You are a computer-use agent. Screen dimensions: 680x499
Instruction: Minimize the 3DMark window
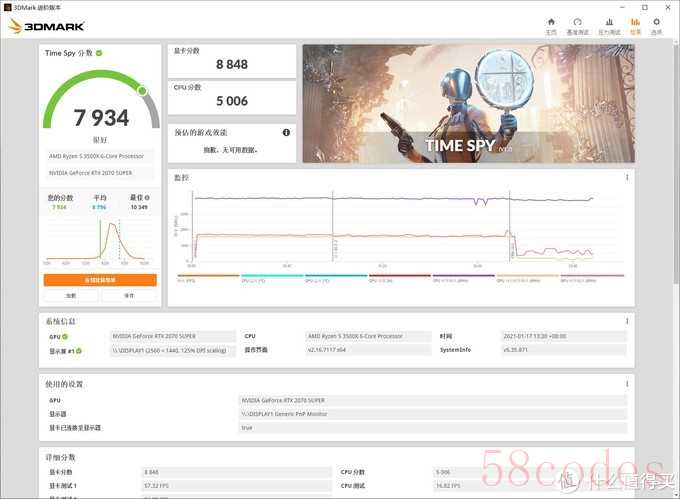pos(622,7)
